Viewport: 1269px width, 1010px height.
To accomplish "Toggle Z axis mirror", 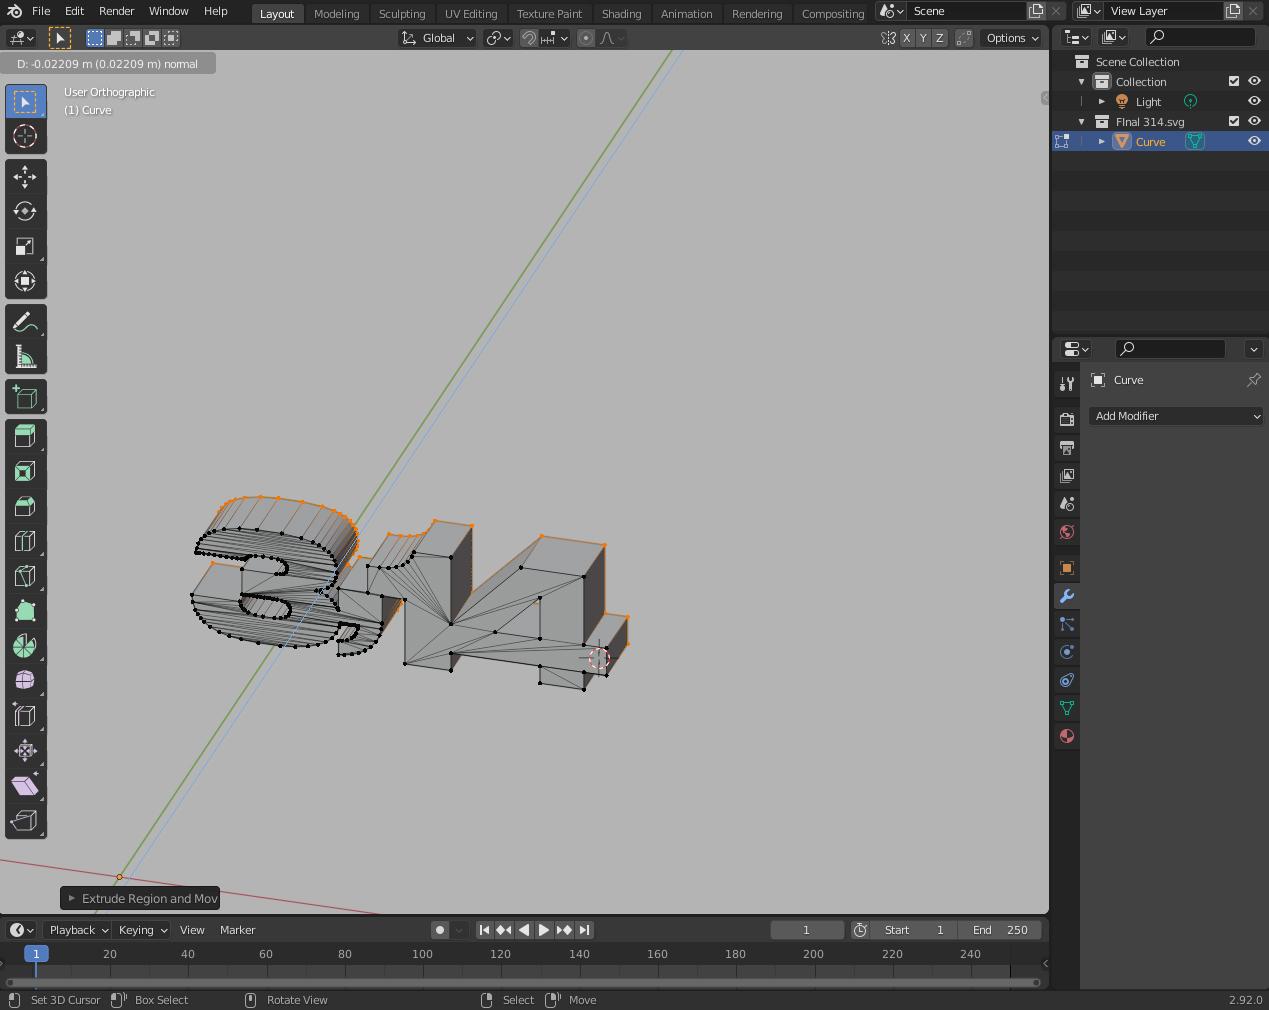I will (x=939, y=38).
